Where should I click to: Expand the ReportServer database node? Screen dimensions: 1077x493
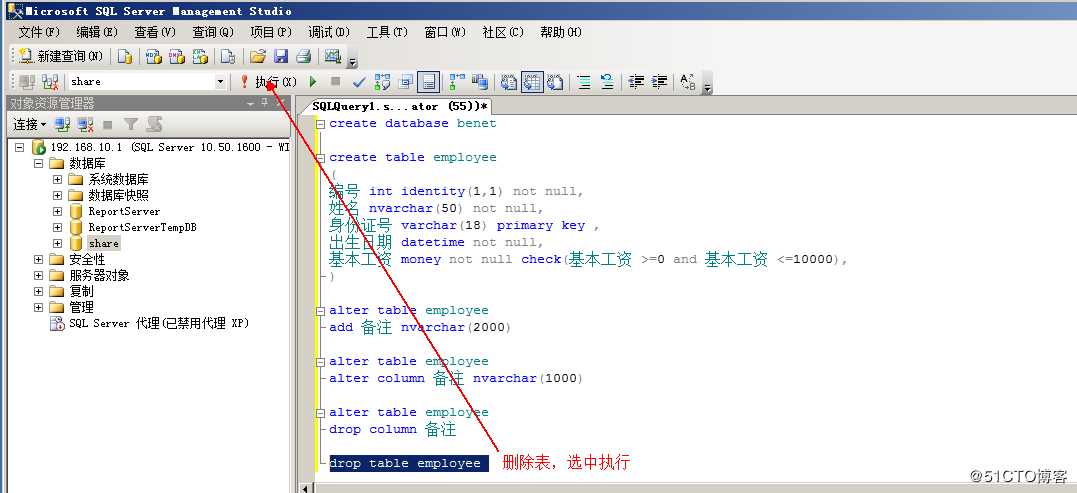[57, 211]
